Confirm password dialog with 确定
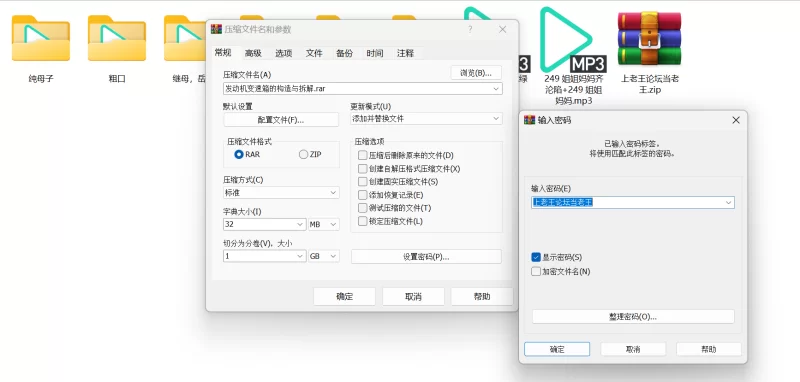The height and width of the screenshot is (382, 800). pyautogui.click(x=557, y=349)
